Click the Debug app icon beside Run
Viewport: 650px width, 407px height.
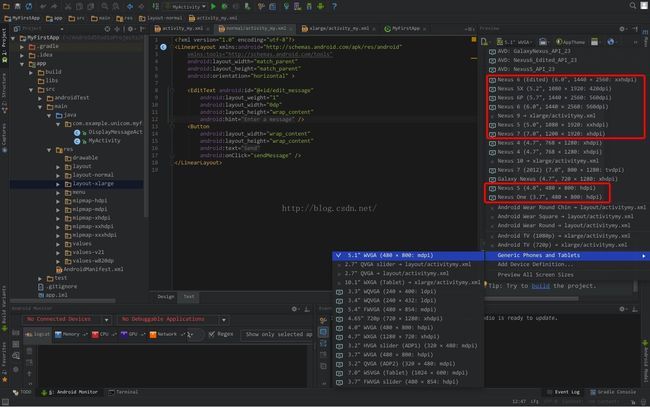[225, 6]
